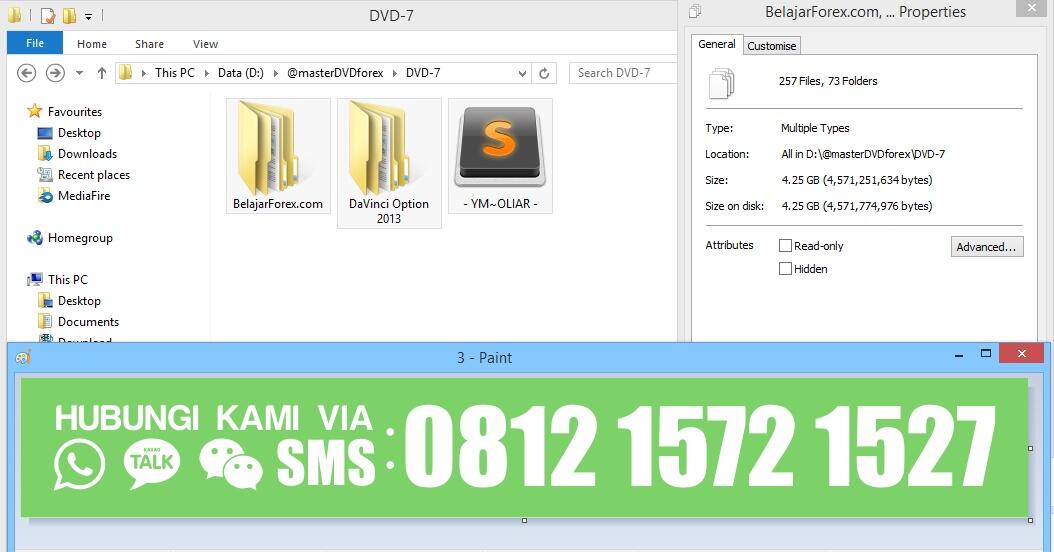Image resolution: width=1054 pixels, height=552 pixels.
Task: Enable the Hidden attribute checkbox
Action: (785, 268)
